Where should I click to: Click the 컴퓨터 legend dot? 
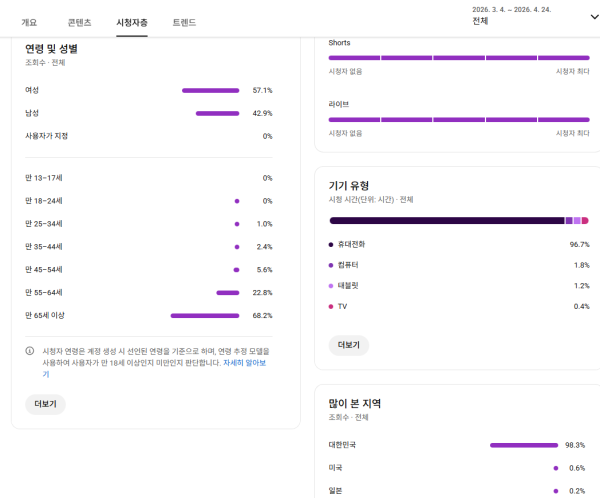[x=331, y=265]
